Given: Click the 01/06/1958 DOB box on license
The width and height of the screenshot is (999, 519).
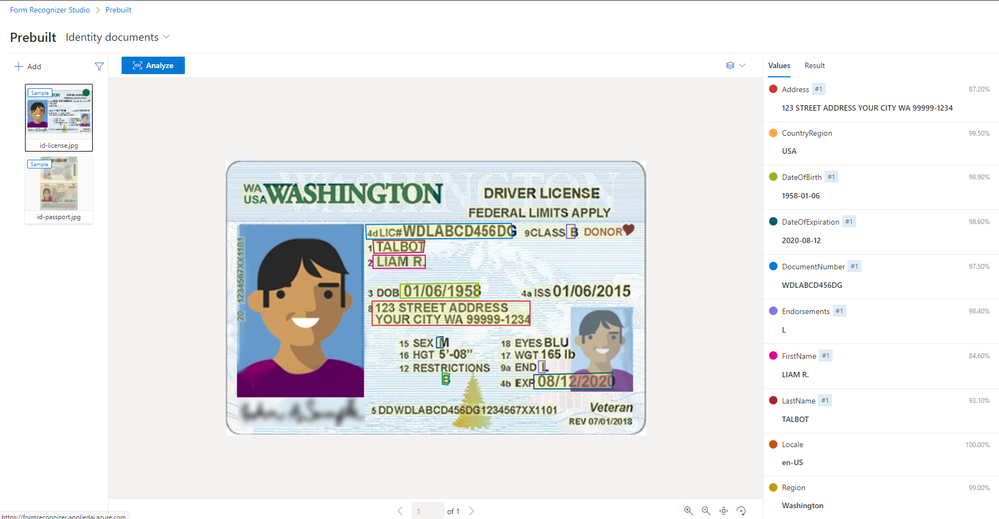Looking at the screenshot, I should click(440, 291).
